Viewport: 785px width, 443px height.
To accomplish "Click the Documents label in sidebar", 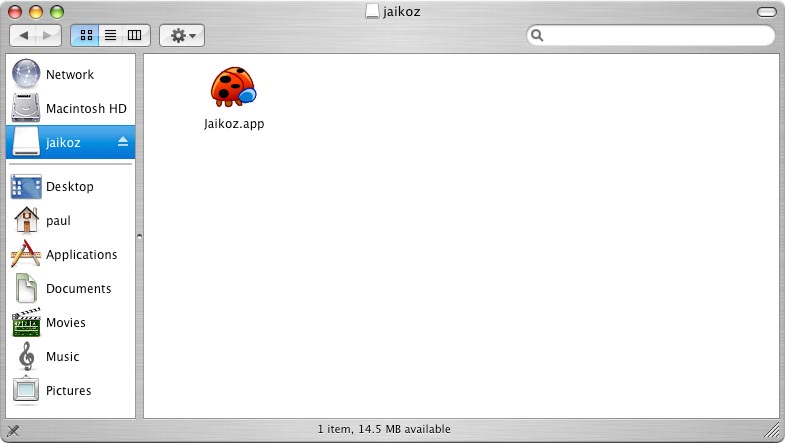I will point(79,289).
